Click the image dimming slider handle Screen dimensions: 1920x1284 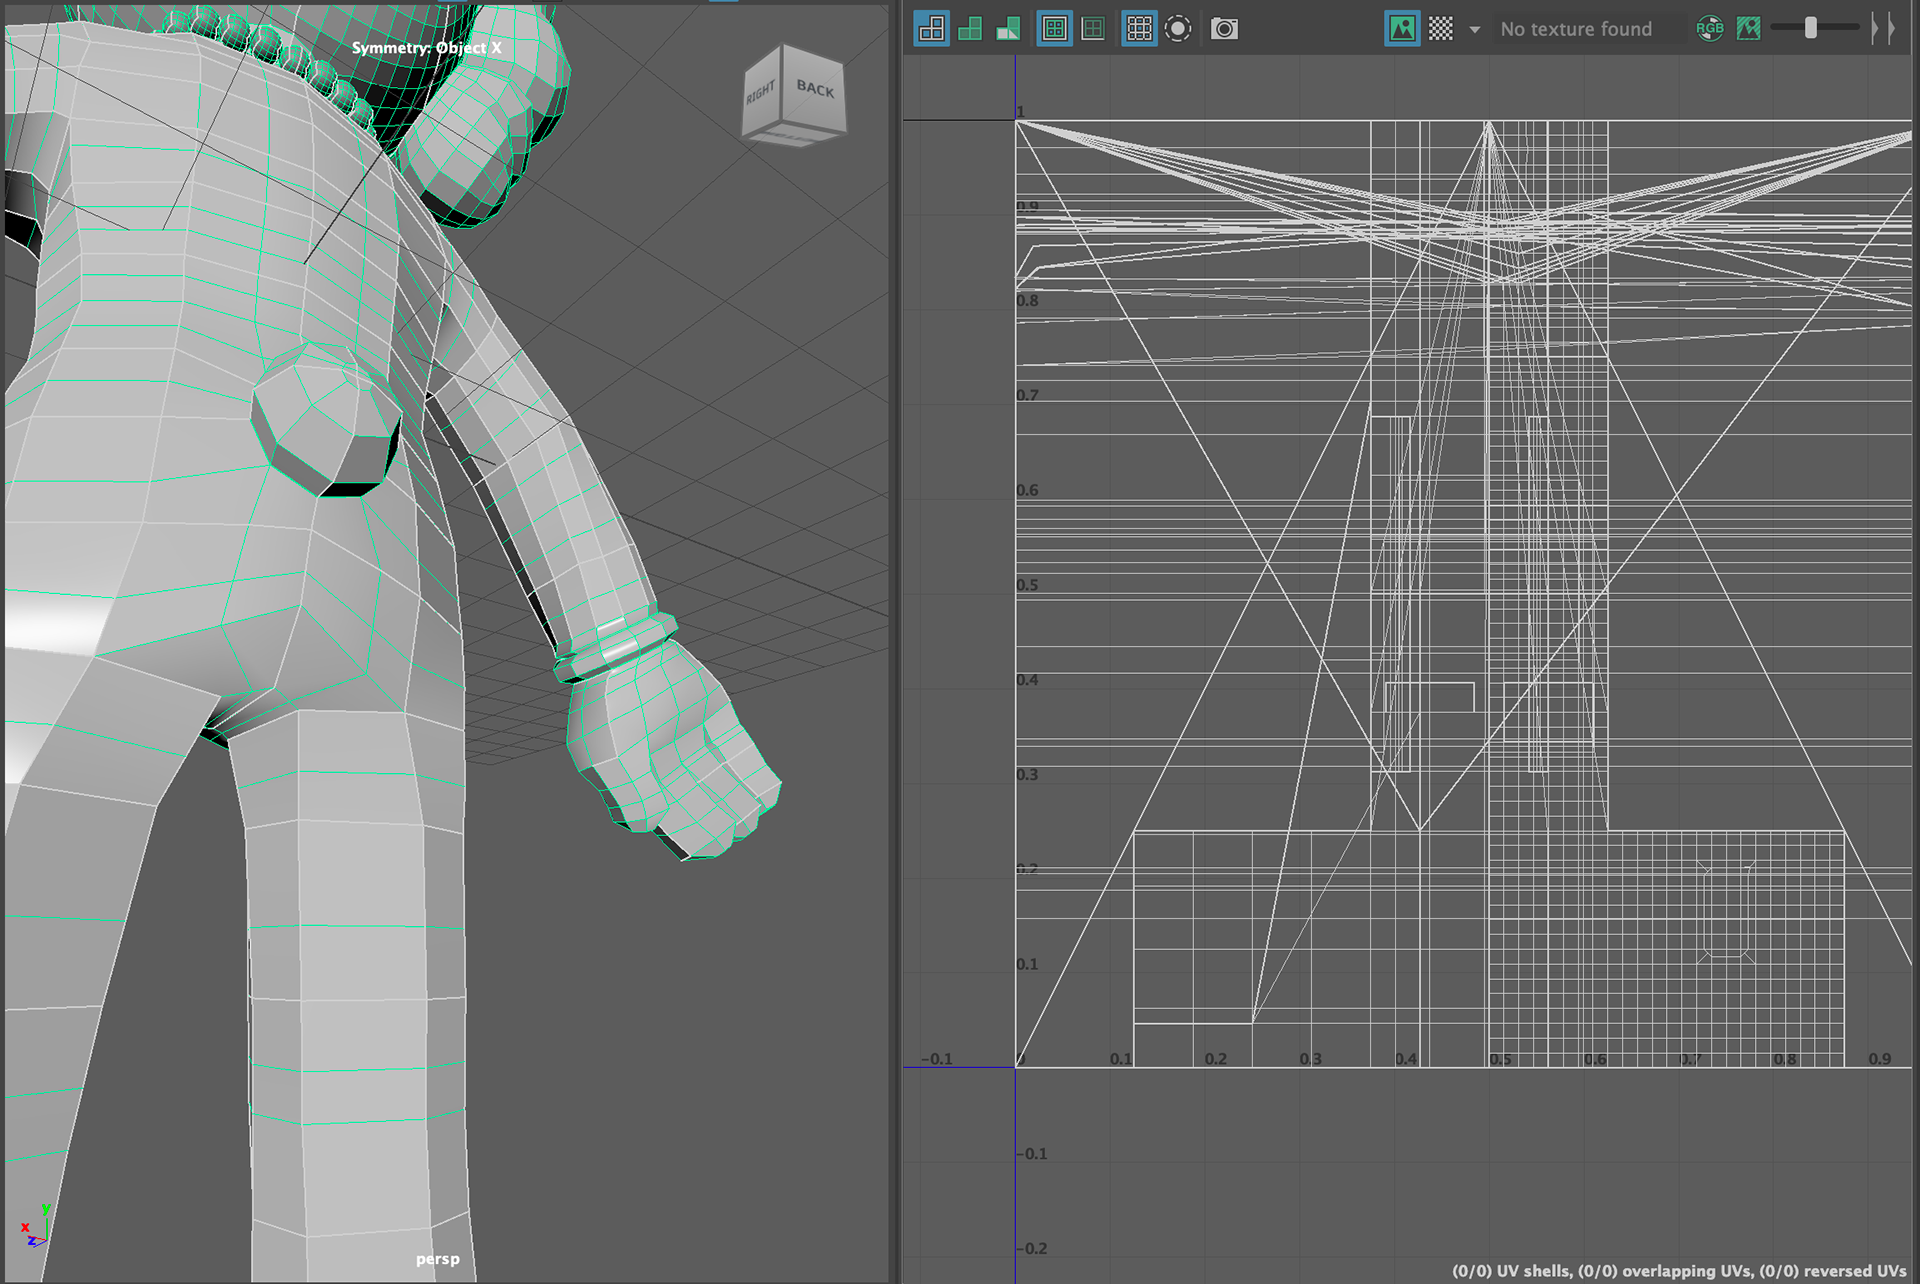pyautogui.click(x=1811, y=28)
